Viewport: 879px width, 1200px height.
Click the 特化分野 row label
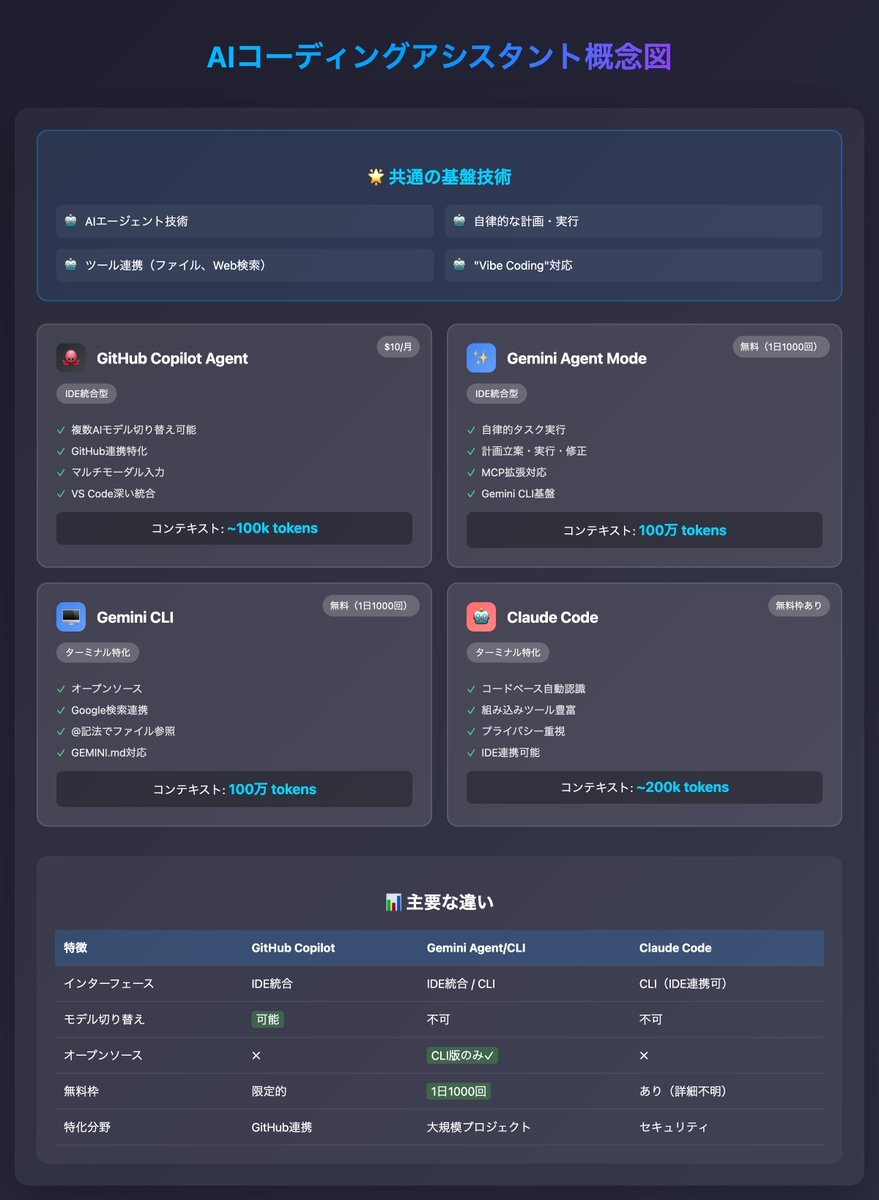coord(89,1128)
